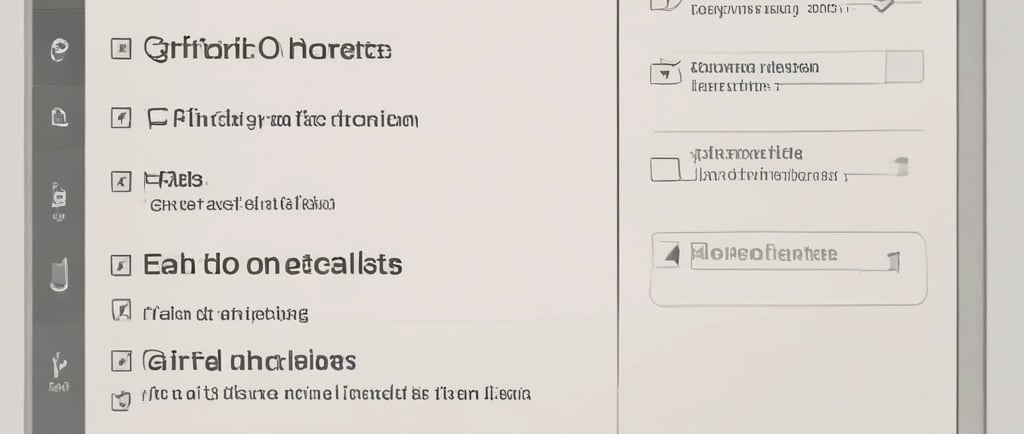This screenshot has height=434, width=1024.
Task: Select the document page icon in sidebar
Action: [x=59, y=117]
